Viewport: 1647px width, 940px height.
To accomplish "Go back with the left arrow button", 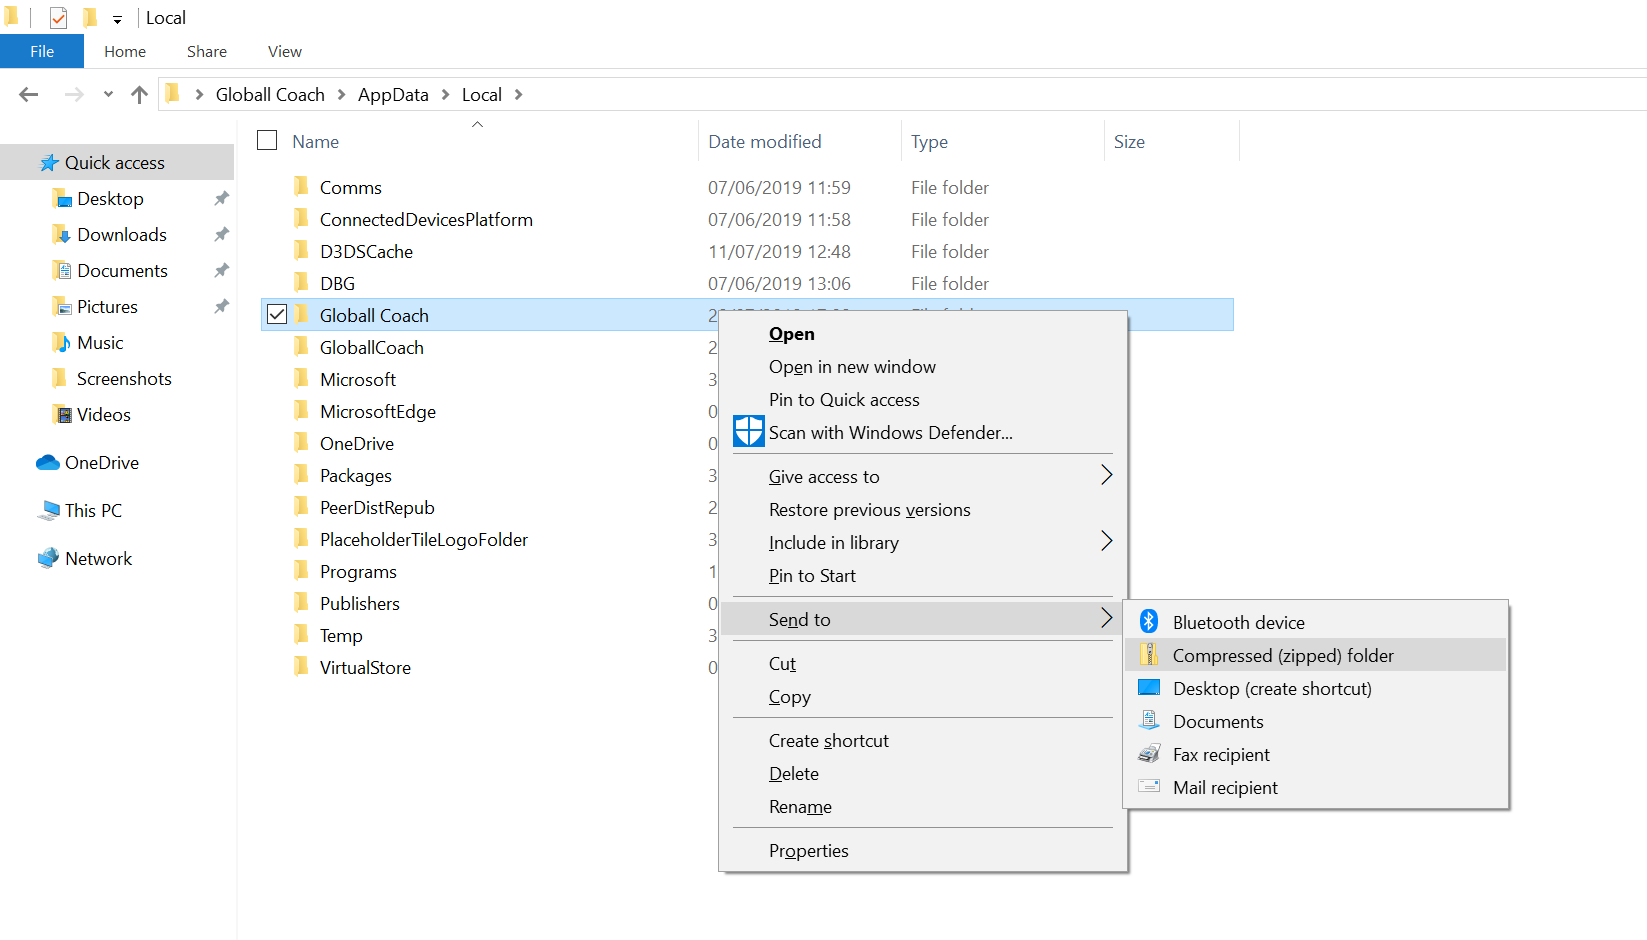I will pos(29,95).
